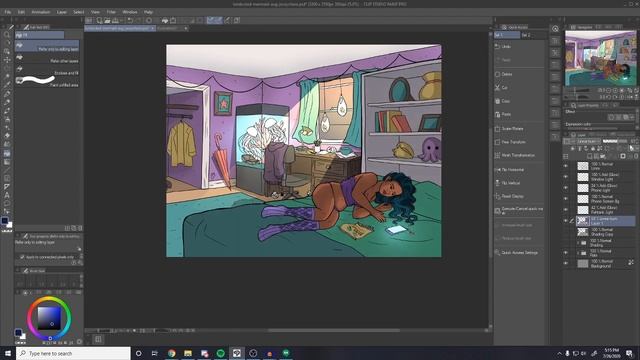Click the Clear layer circle icon in command bar

point(149,20)
